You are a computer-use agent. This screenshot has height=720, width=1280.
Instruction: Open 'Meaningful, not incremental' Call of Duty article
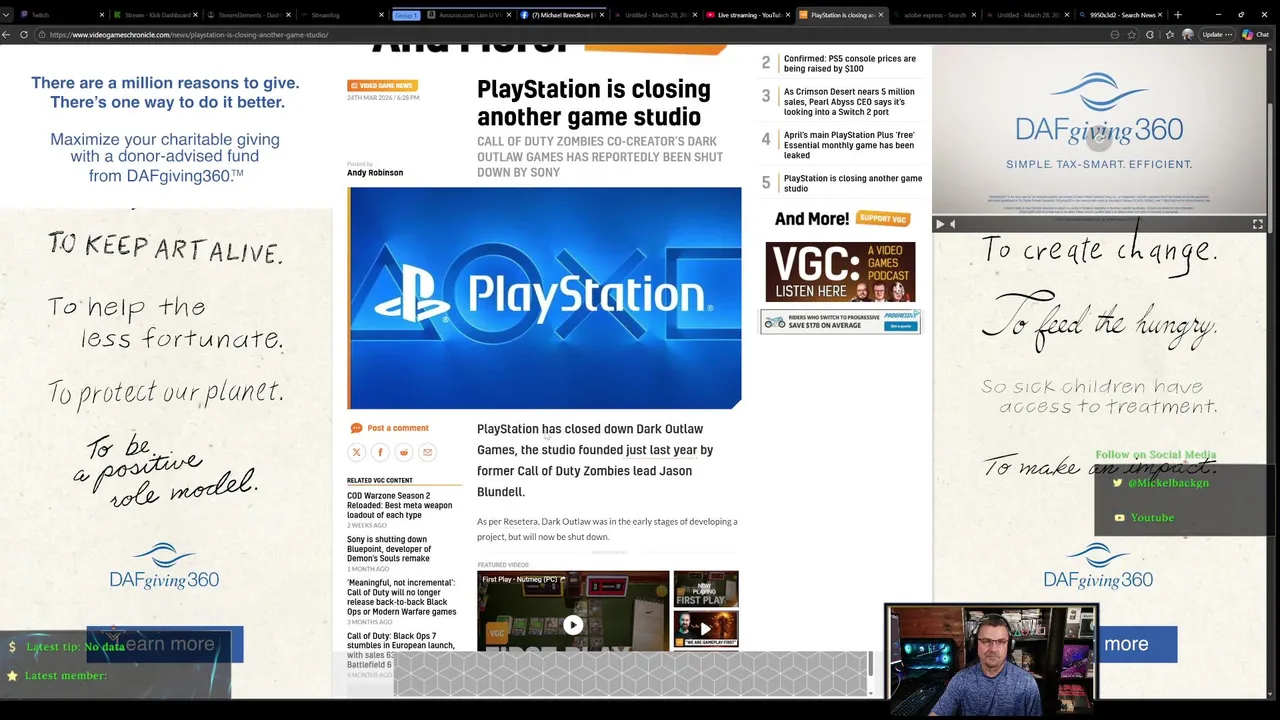(402, 597)
